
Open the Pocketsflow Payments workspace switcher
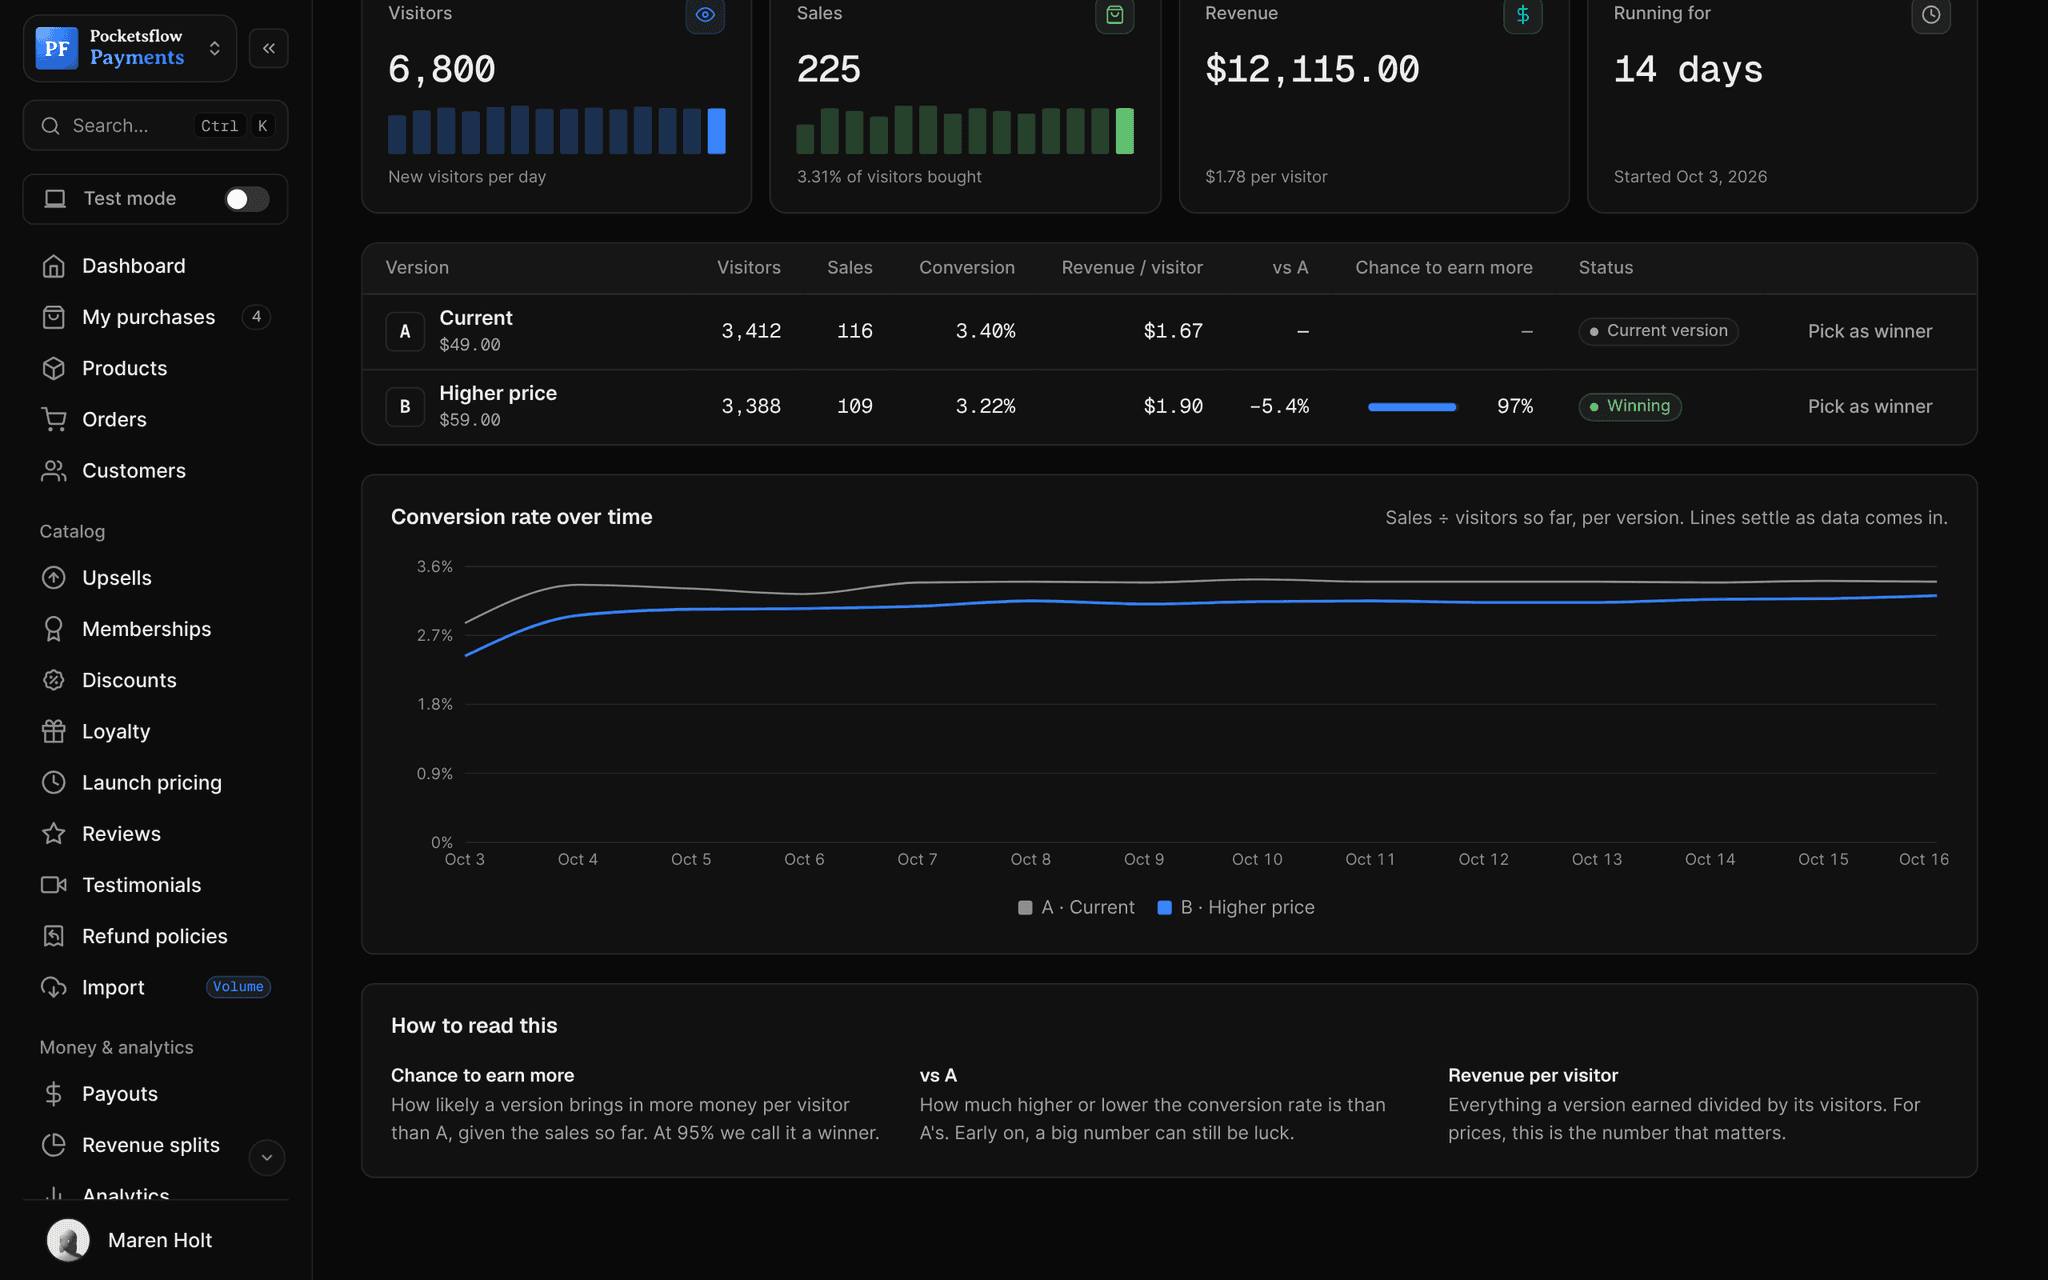[x=130, y=48]
